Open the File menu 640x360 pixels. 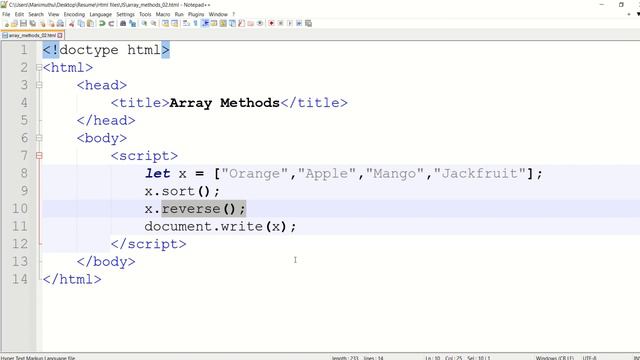pyautogui.click(x=6, y=14)
